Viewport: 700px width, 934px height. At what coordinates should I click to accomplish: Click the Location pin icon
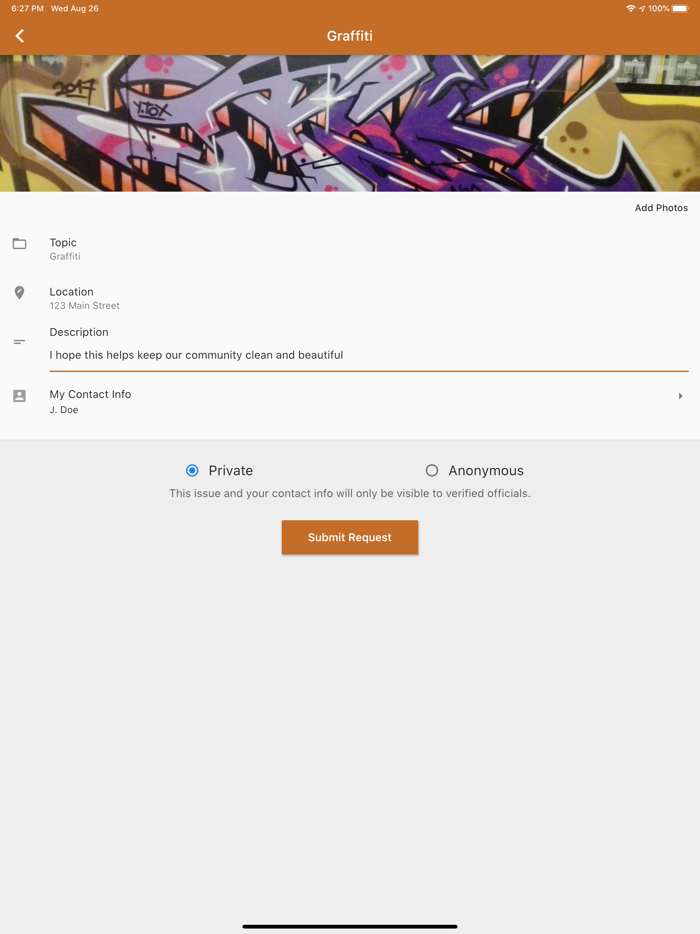20,292
